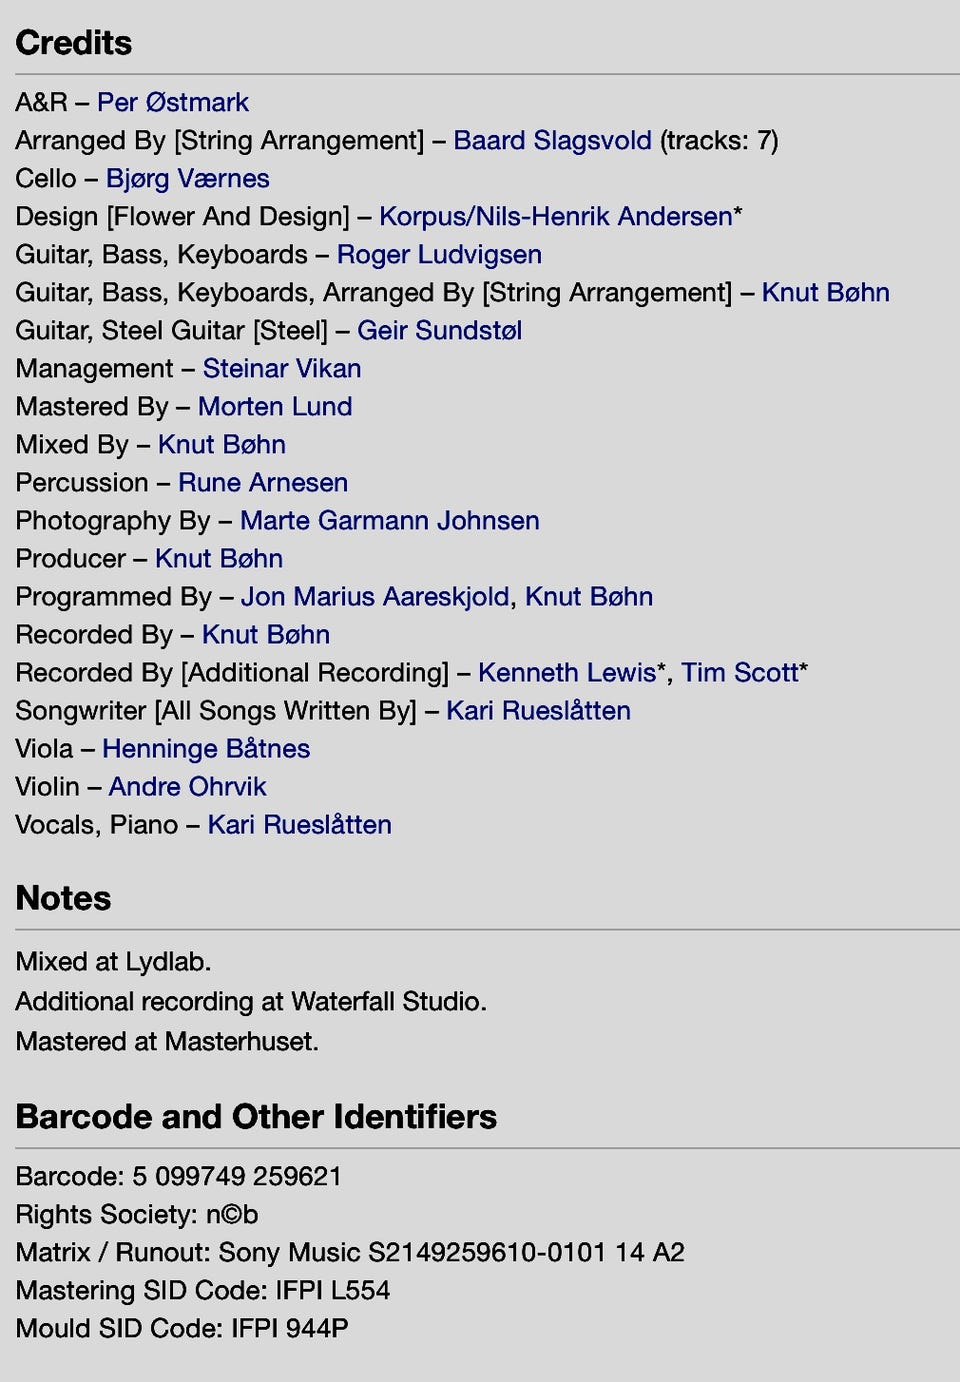Open Morten Lund mastering credit

coord(275,406)
